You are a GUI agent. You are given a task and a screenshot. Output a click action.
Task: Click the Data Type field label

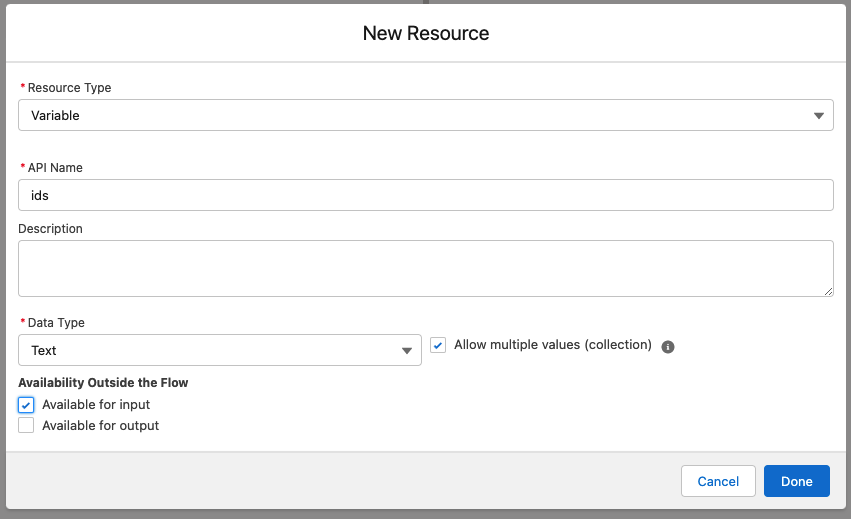tap(56, 323)
